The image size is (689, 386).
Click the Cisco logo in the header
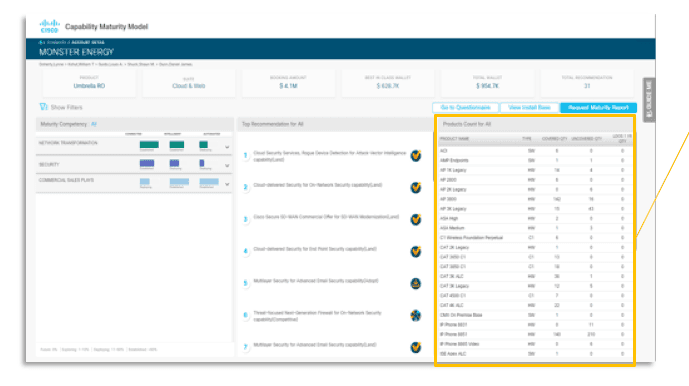pos(49,26)
